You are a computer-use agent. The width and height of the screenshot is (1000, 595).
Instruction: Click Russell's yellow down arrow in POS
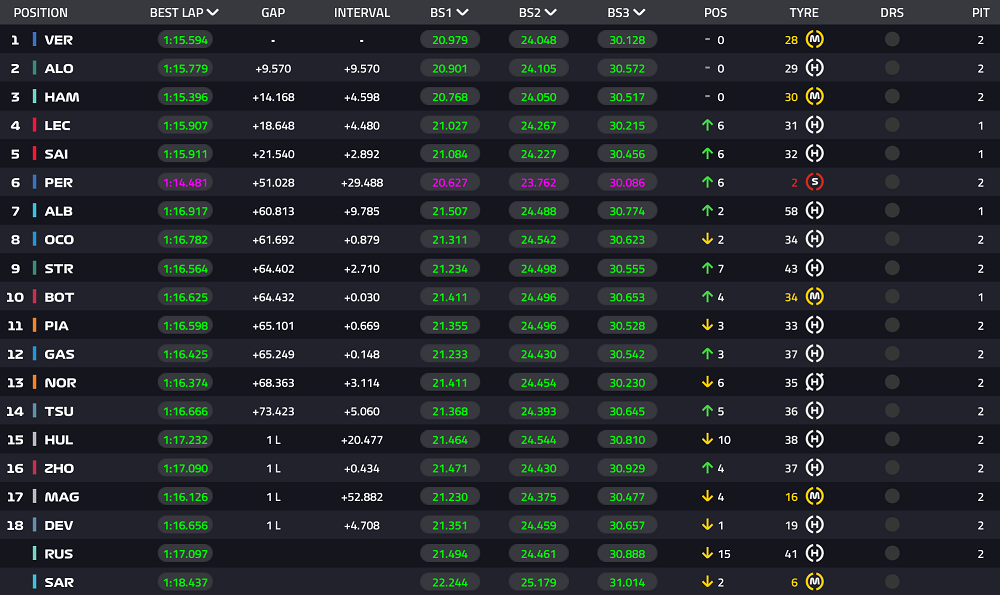coord(707,554)
